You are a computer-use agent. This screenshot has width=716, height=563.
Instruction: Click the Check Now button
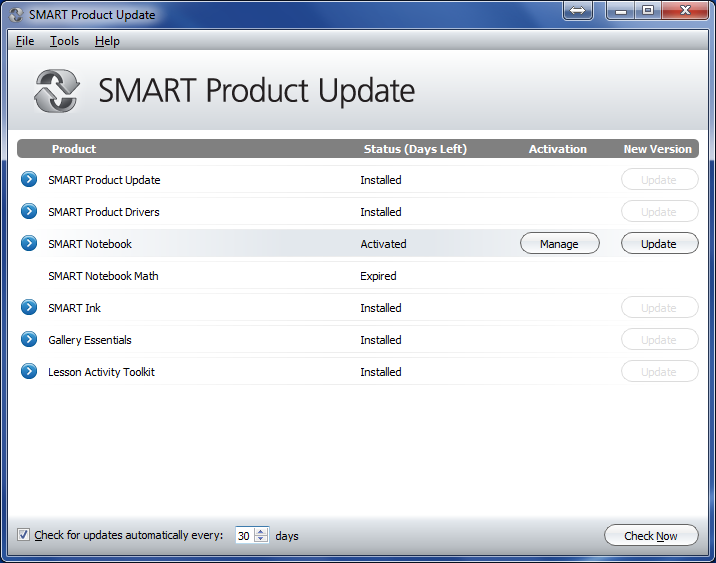click(x=651, y=535)
